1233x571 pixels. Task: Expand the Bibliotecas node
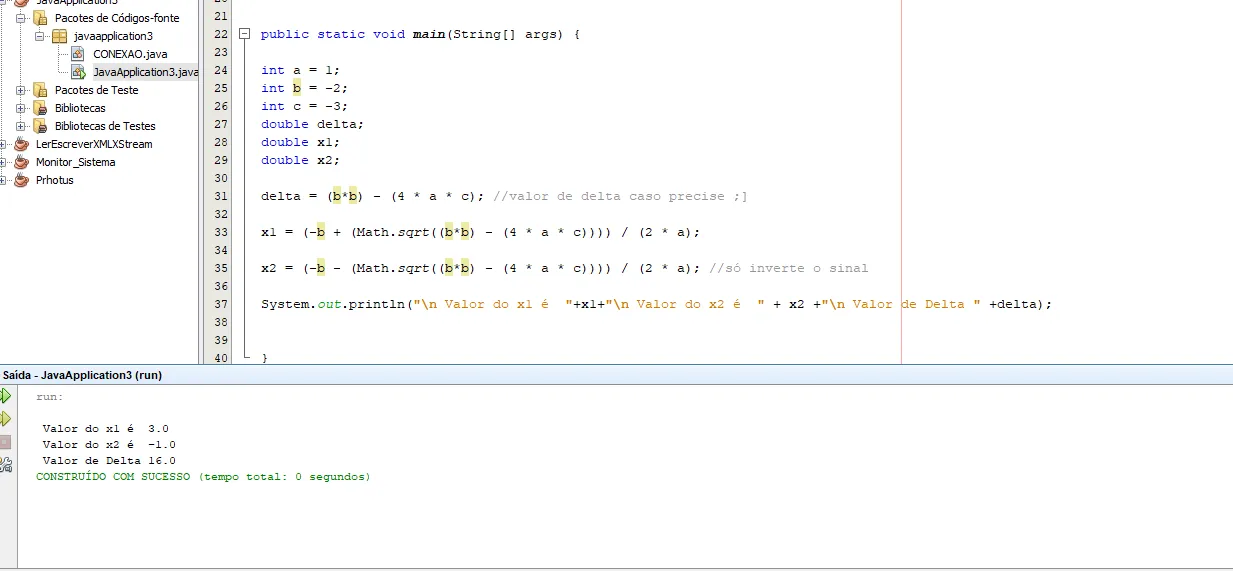click(x=21, y=108)
